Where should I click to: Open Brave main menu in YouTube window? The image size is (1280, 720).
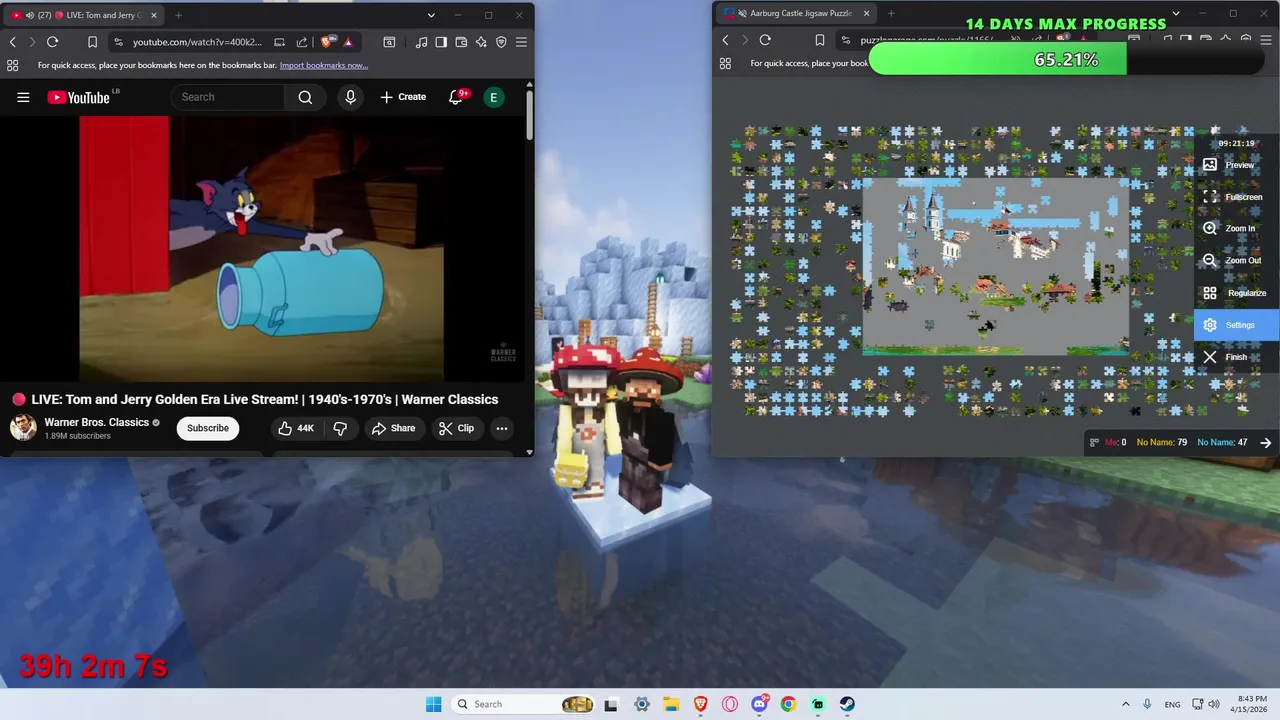[521, 42]
